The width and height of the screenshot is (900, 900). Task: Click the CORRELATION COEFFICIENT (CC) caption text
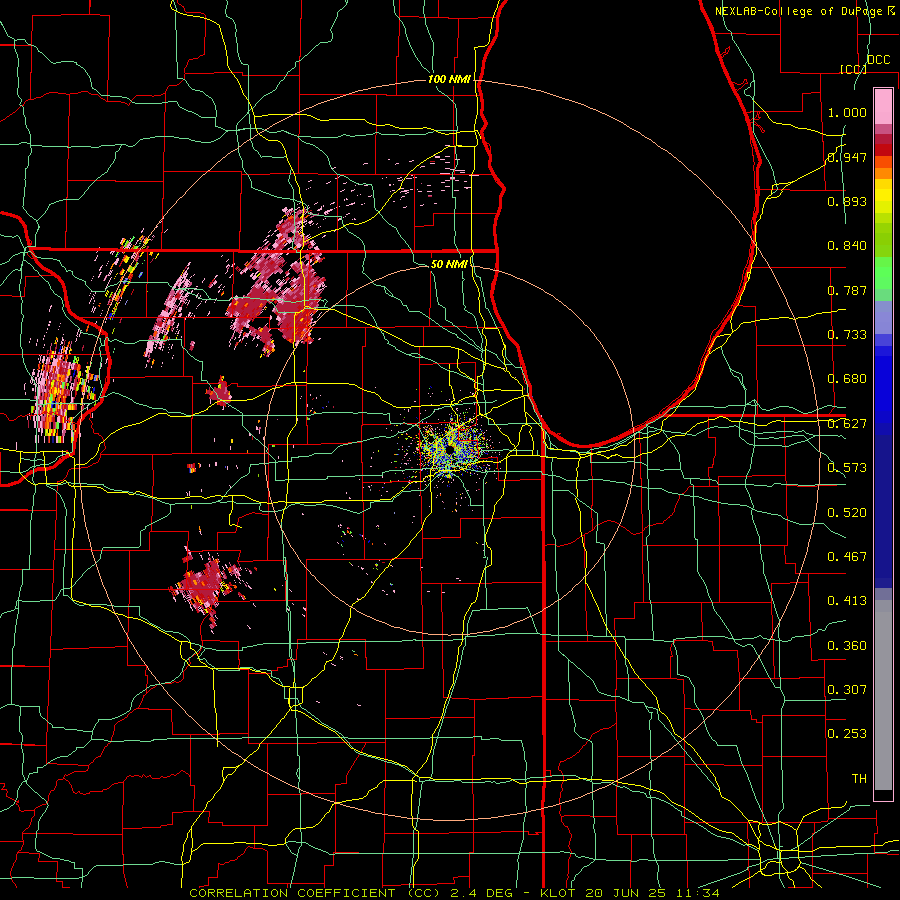click(x=315, y=893)
